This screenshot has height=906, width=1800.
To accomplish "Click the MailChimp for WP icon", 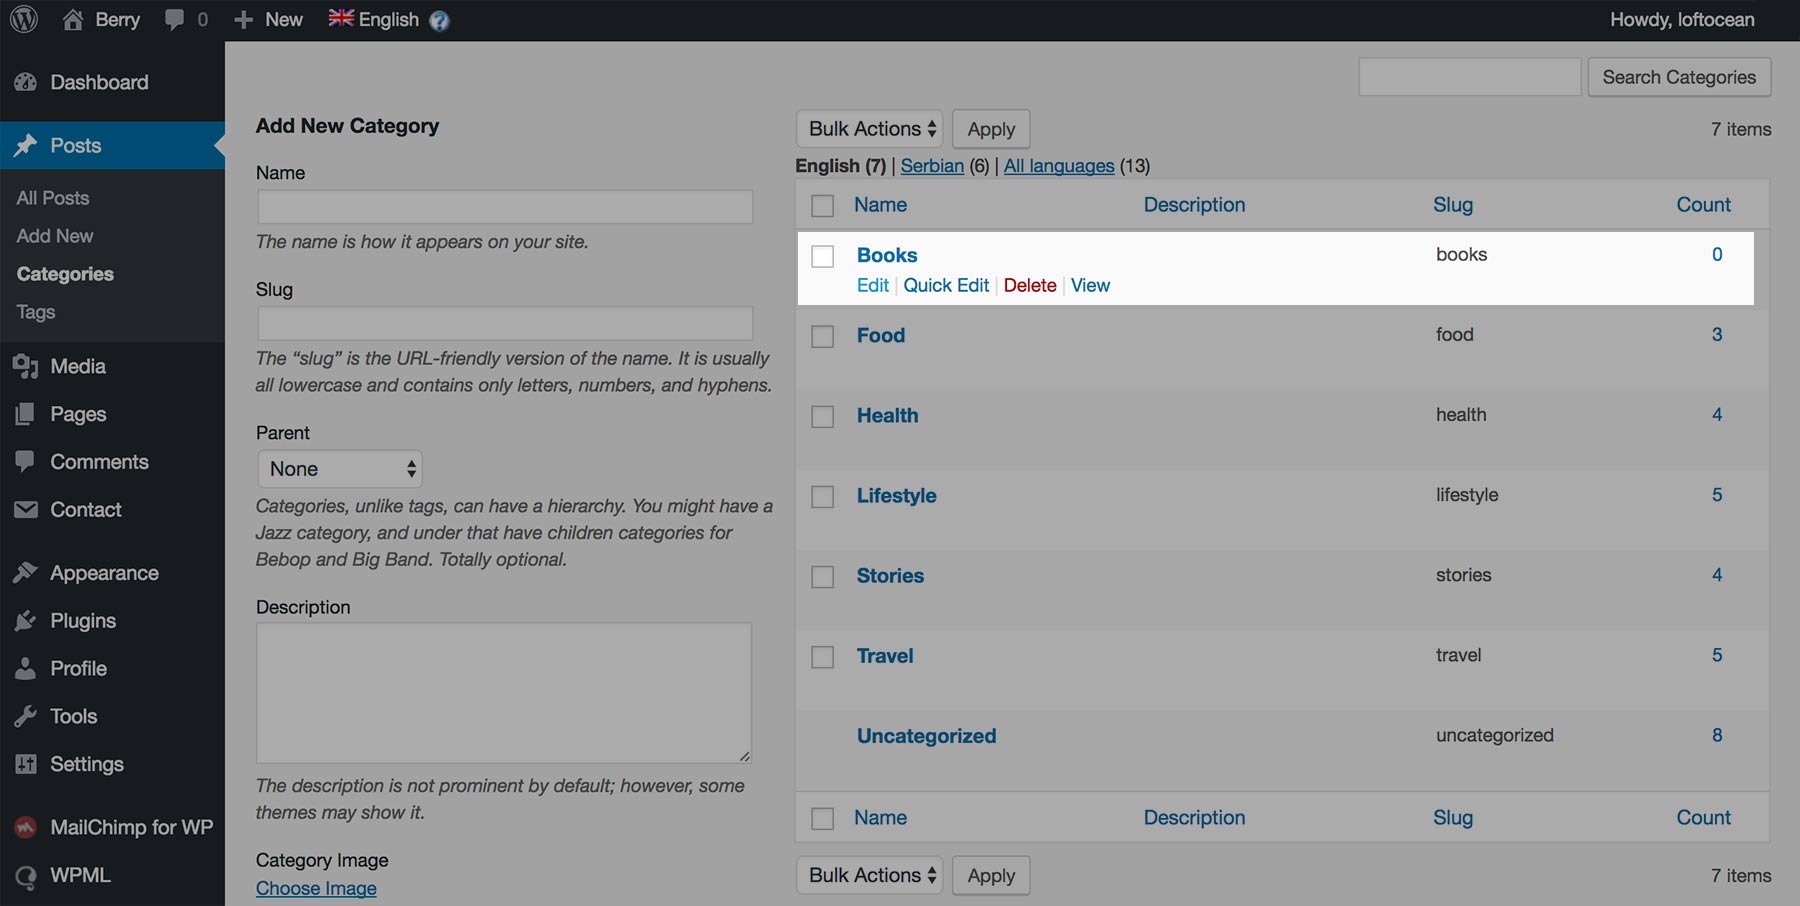I will coord(26,827).
